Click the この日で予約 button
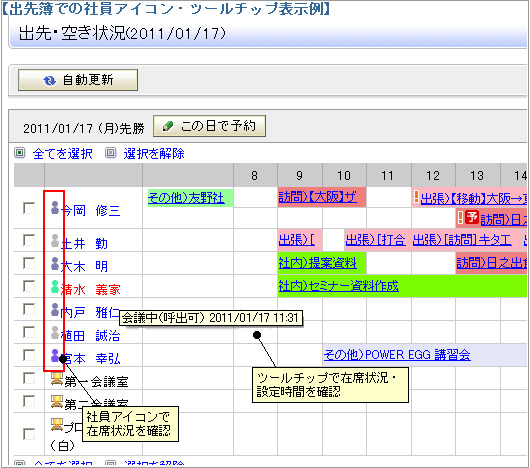Image resolution: width=530 pixels, height=468 pixels. pos(209,126)
